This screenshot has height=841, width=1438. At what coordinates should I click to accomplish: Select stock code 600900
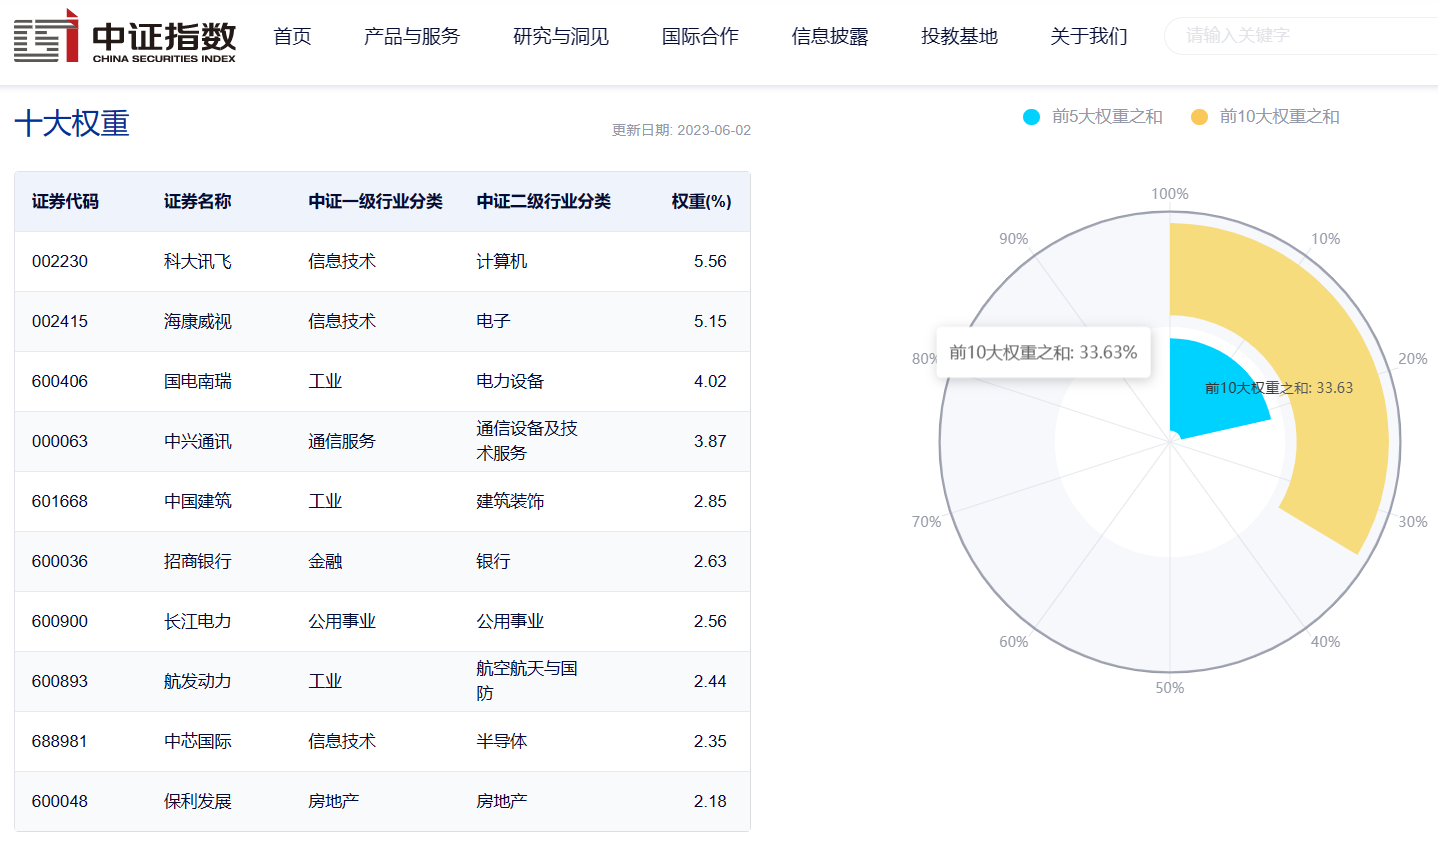point(60,622)
